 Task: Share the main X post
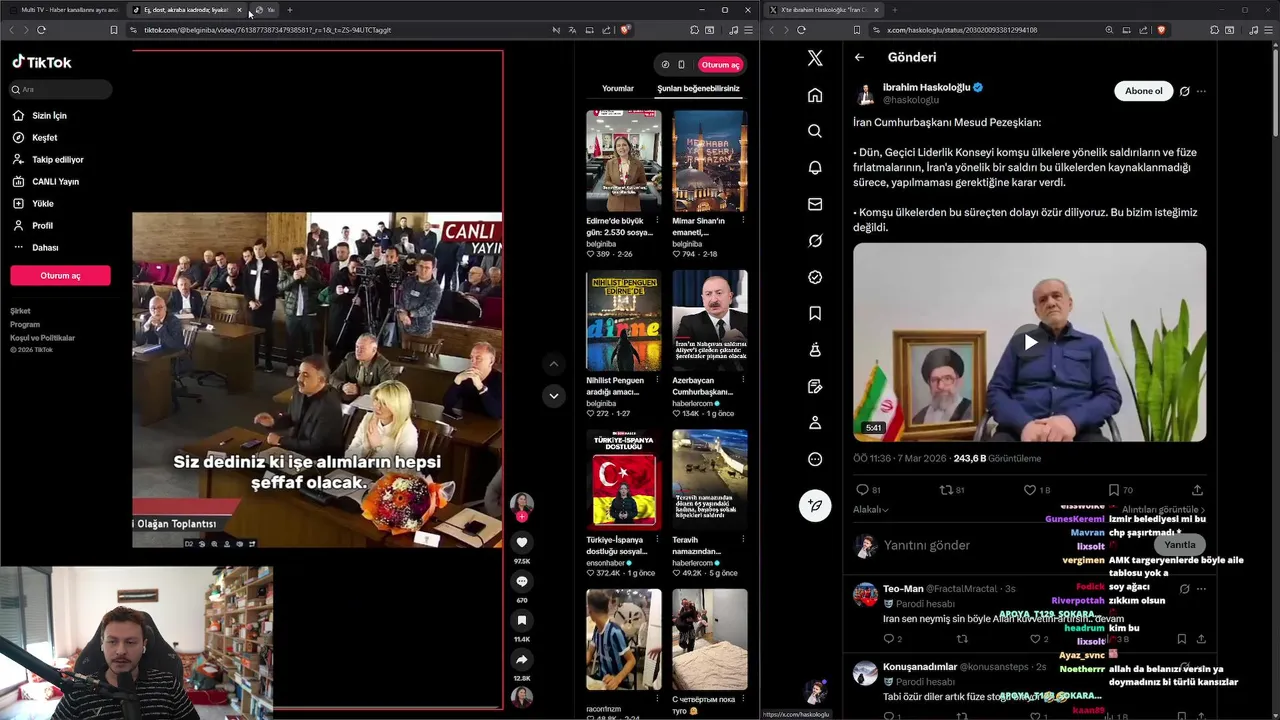coord(1197,490)
